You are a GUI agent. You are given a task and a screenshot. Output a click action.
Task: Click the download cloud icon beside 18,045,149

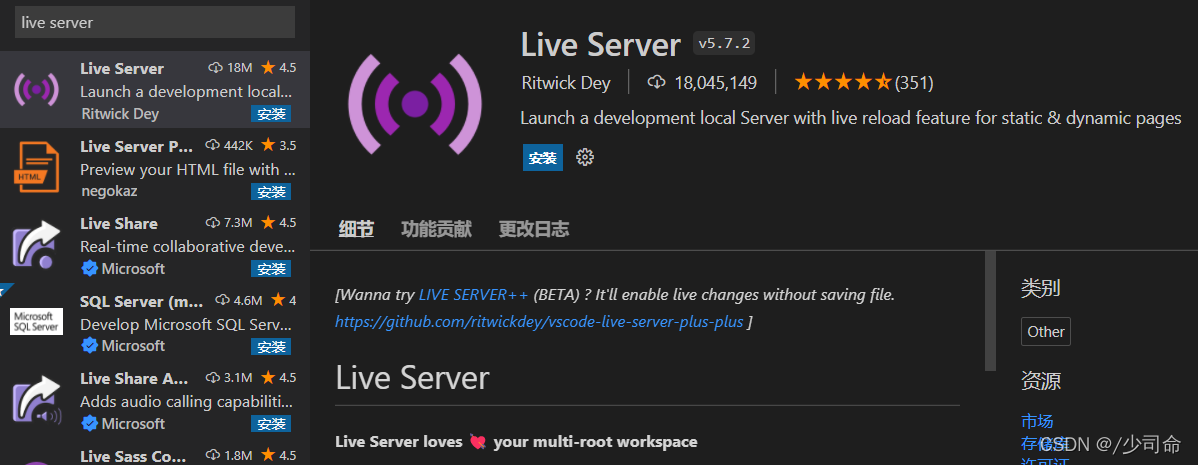point(656,82)
